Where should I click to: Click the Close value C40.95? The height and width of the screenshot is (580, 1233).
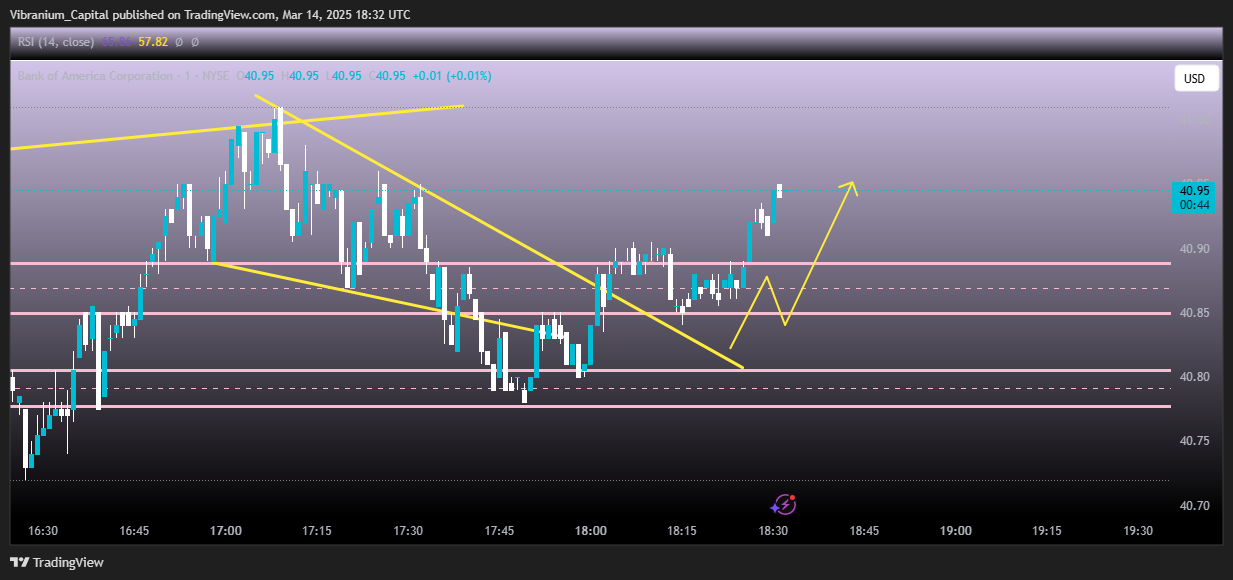[x=387, y=76]
